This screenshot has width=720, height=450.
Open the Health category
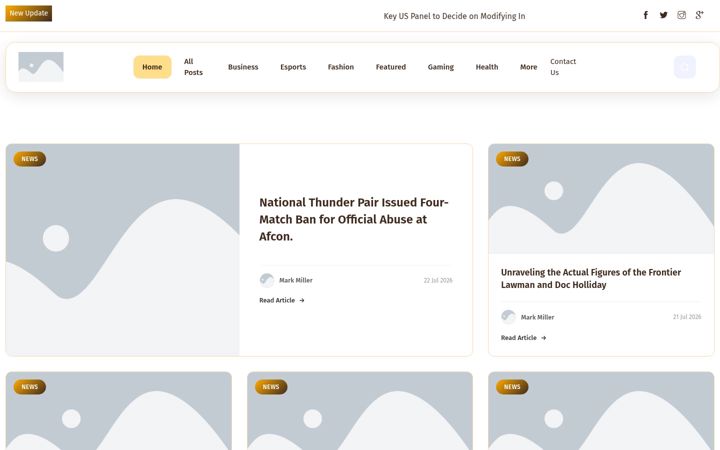(487, 67)
